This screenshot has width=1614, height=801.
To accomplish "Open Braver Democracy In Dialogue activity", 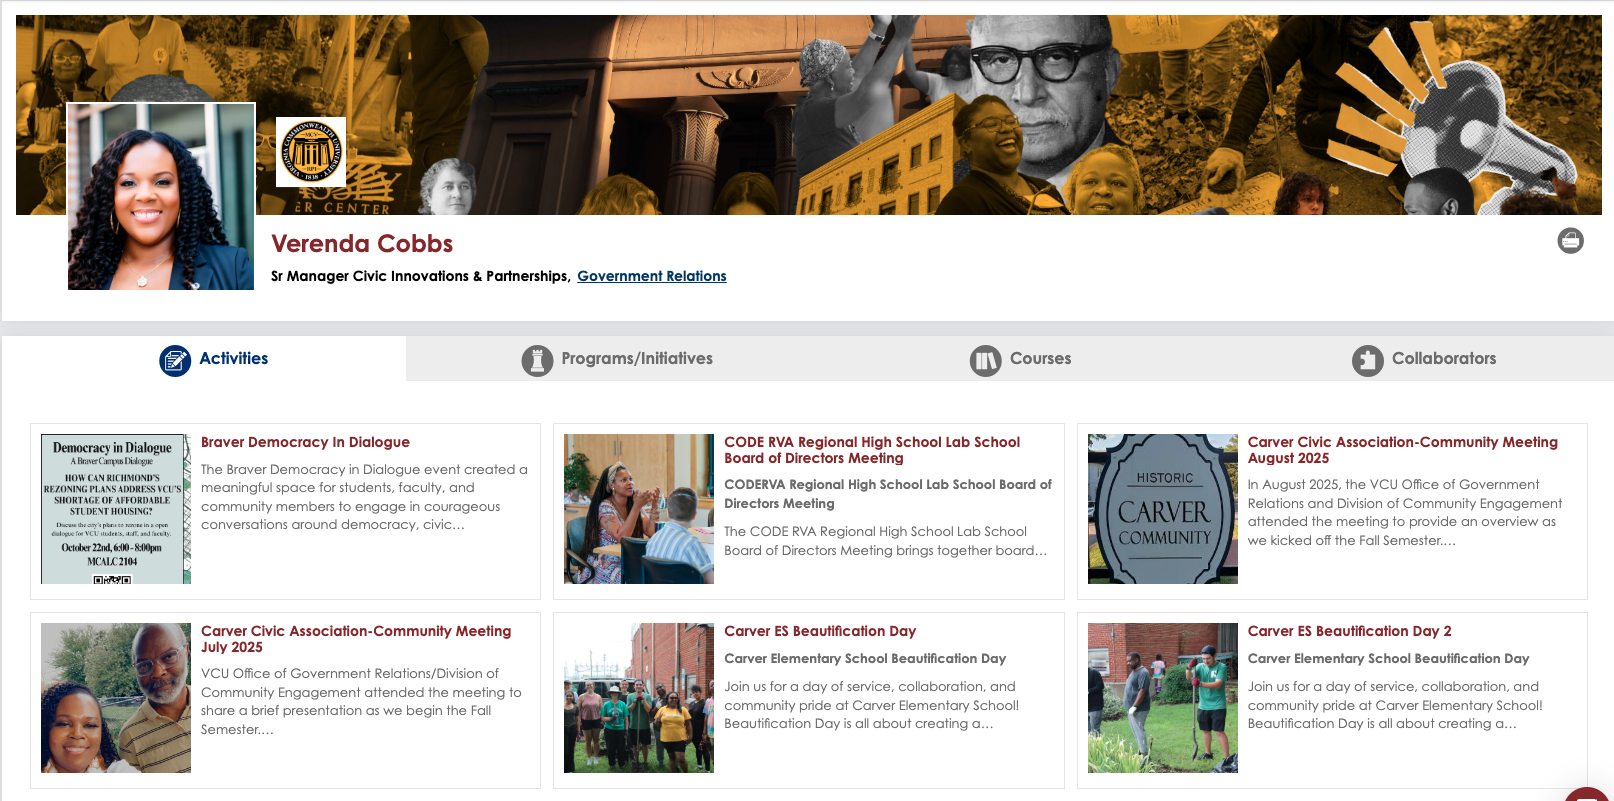I will 305,442.
